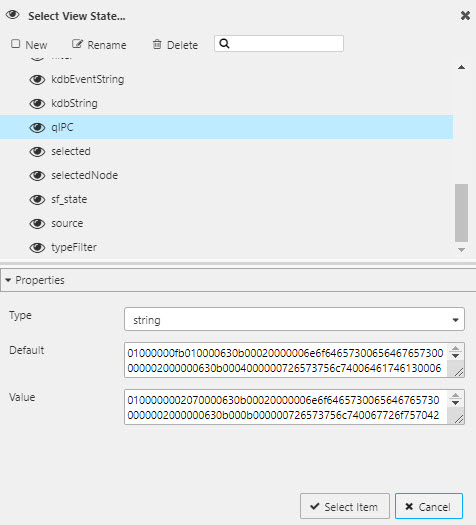Screen dimensions: 476x525
Task: Select the typeFilter view state
Action: tap(226, 248)
